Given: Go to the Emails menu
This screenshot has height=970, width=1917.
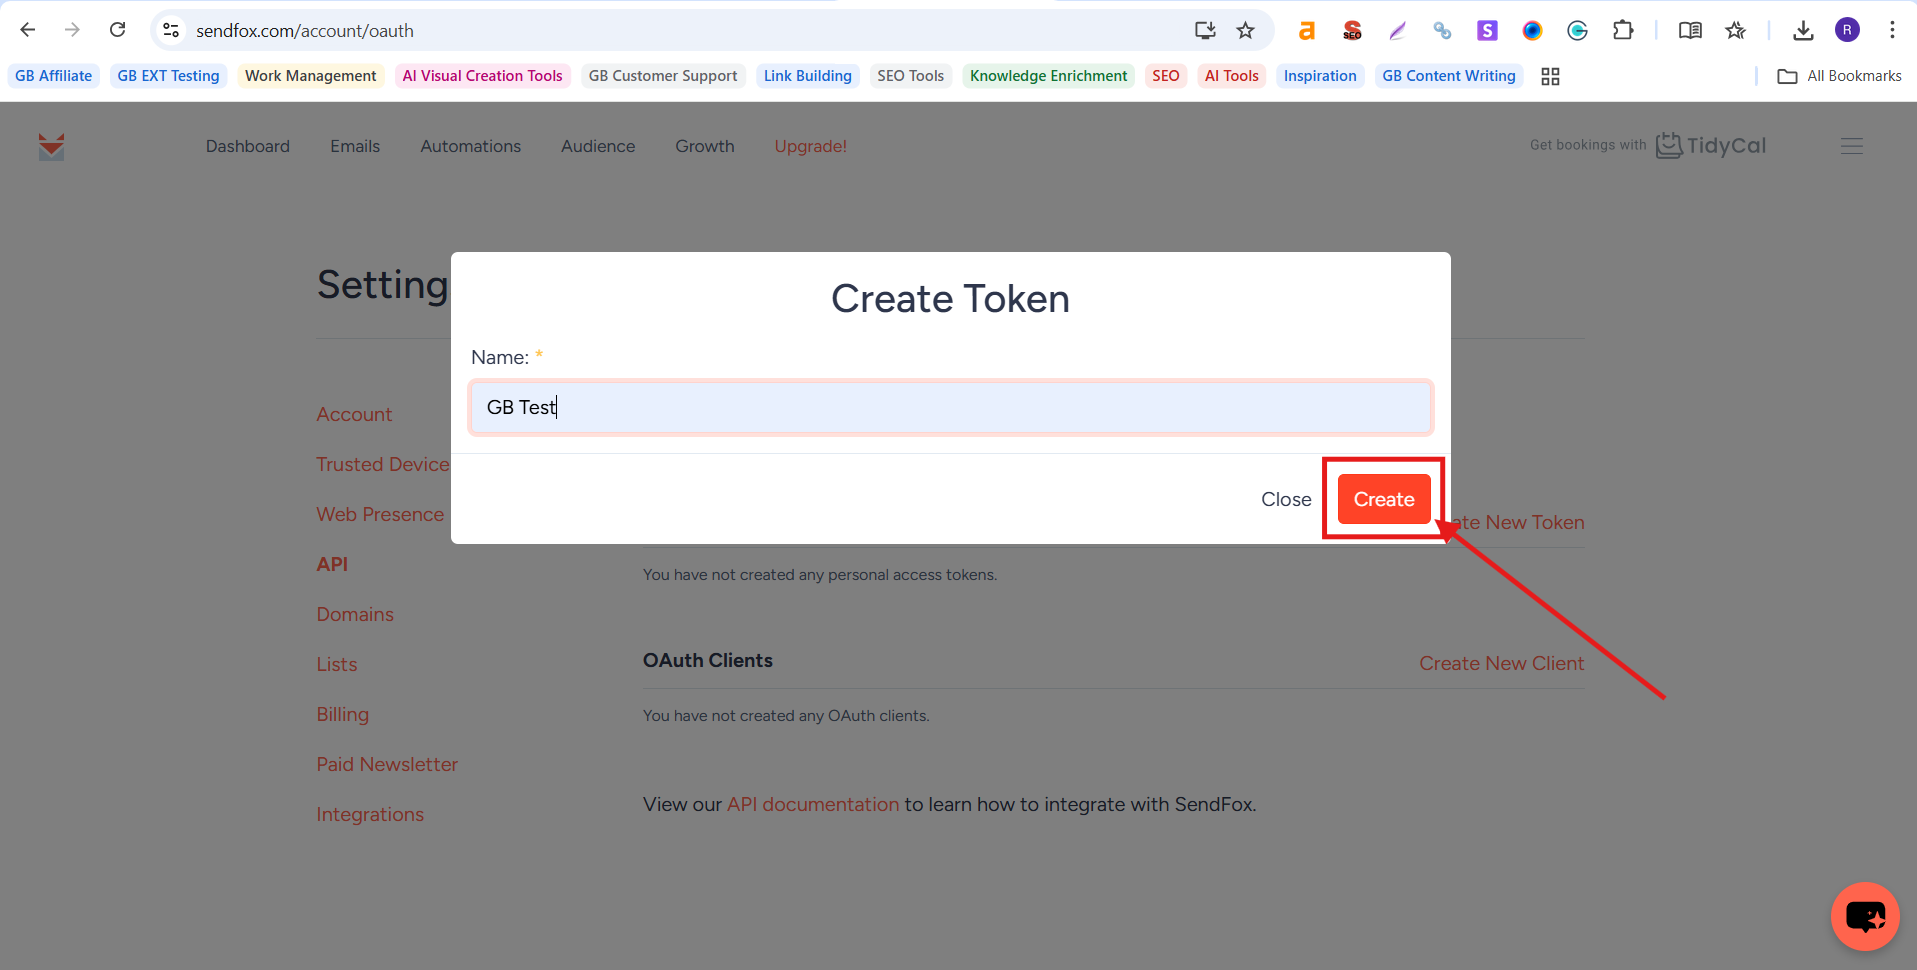Looking at the screenshot, I should pyautogui.click(x=355, y=146).
